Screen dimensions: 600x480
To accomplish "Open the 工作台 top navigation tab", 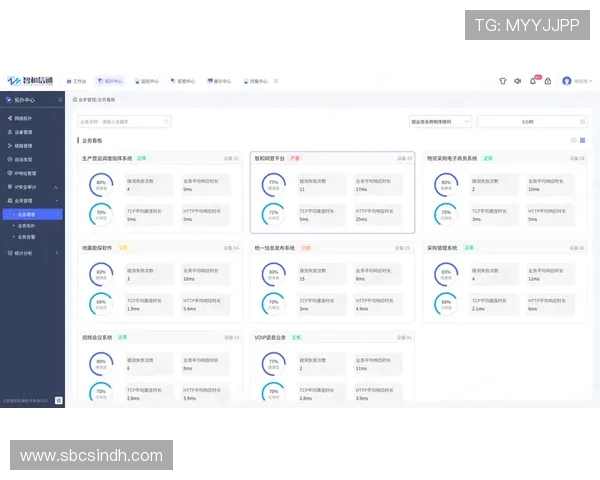I will pyautogui.click(x=77, y=81).
